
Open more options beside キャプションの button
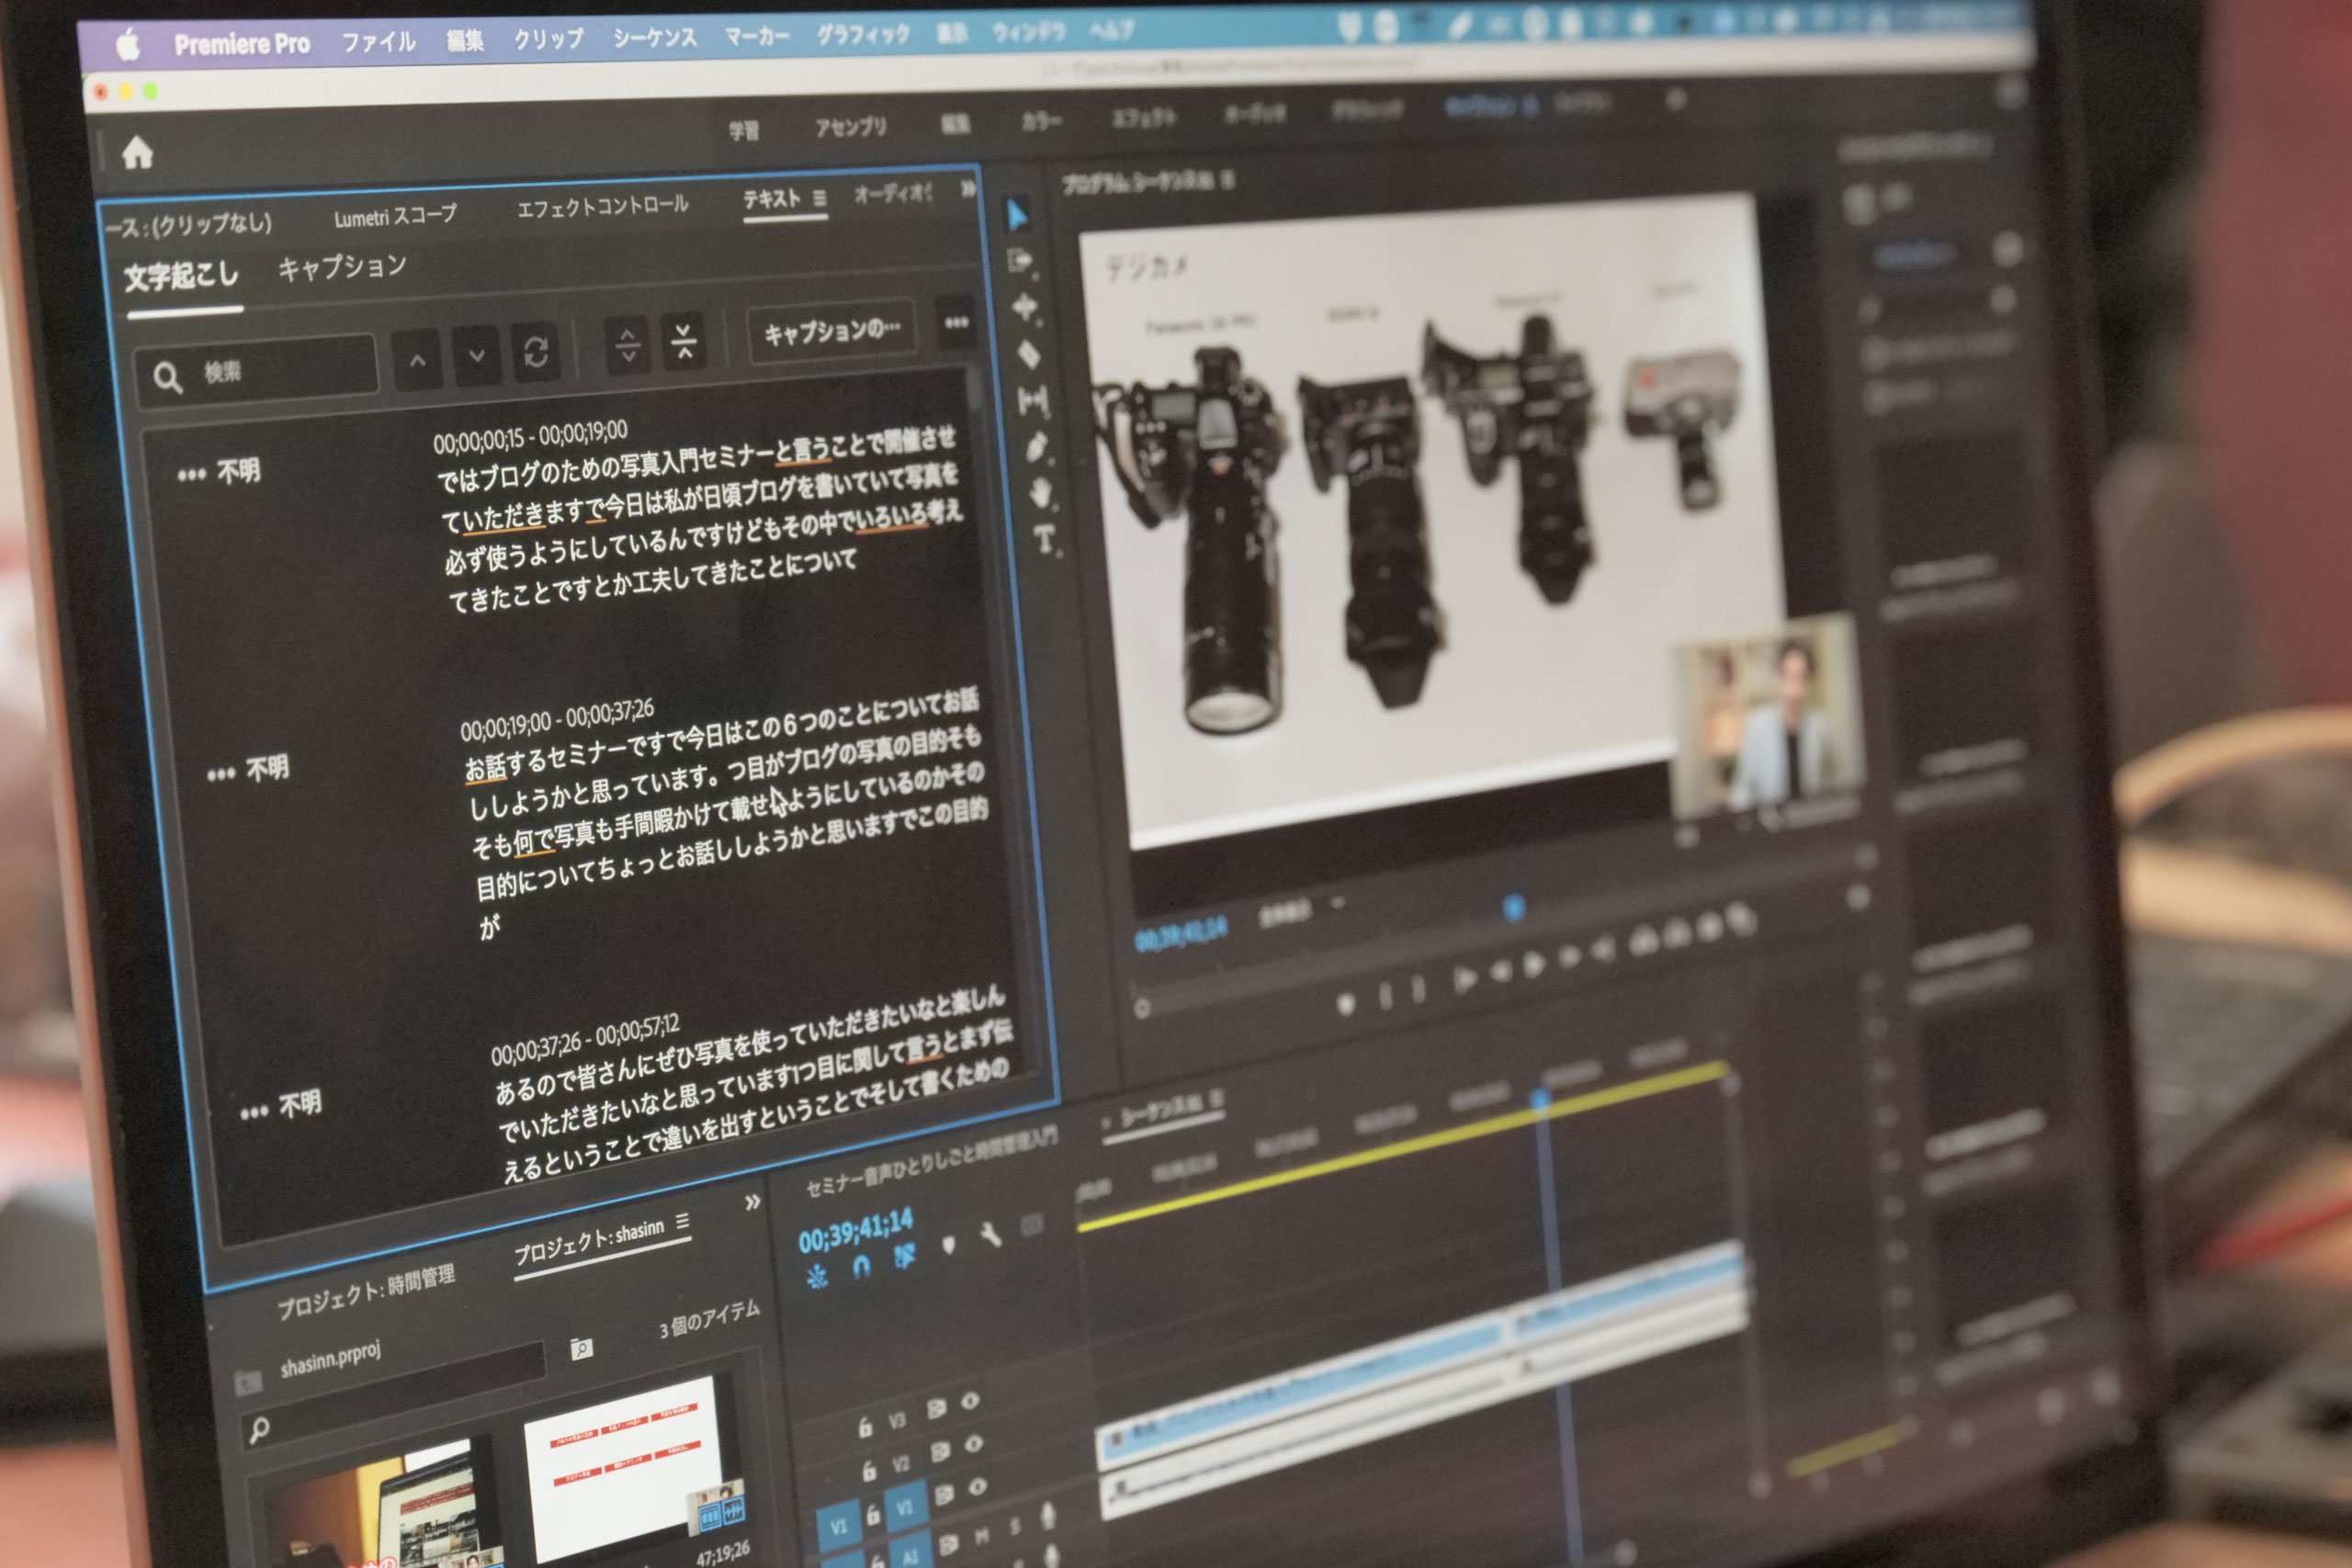[x=956, y=322]
